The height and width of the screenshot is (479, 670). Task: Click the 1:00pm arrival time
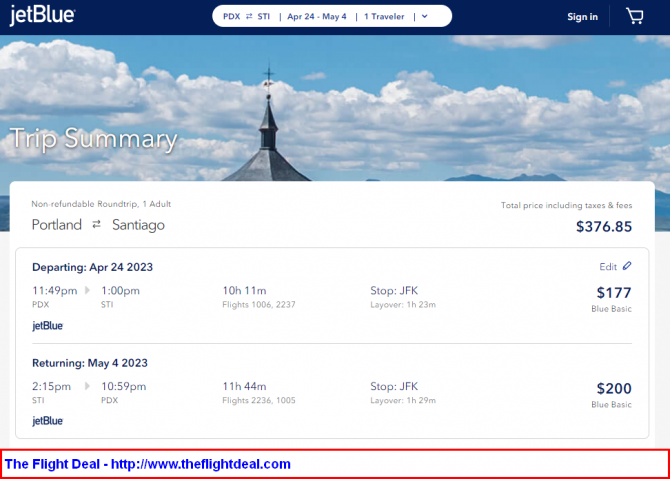(120, 291)
